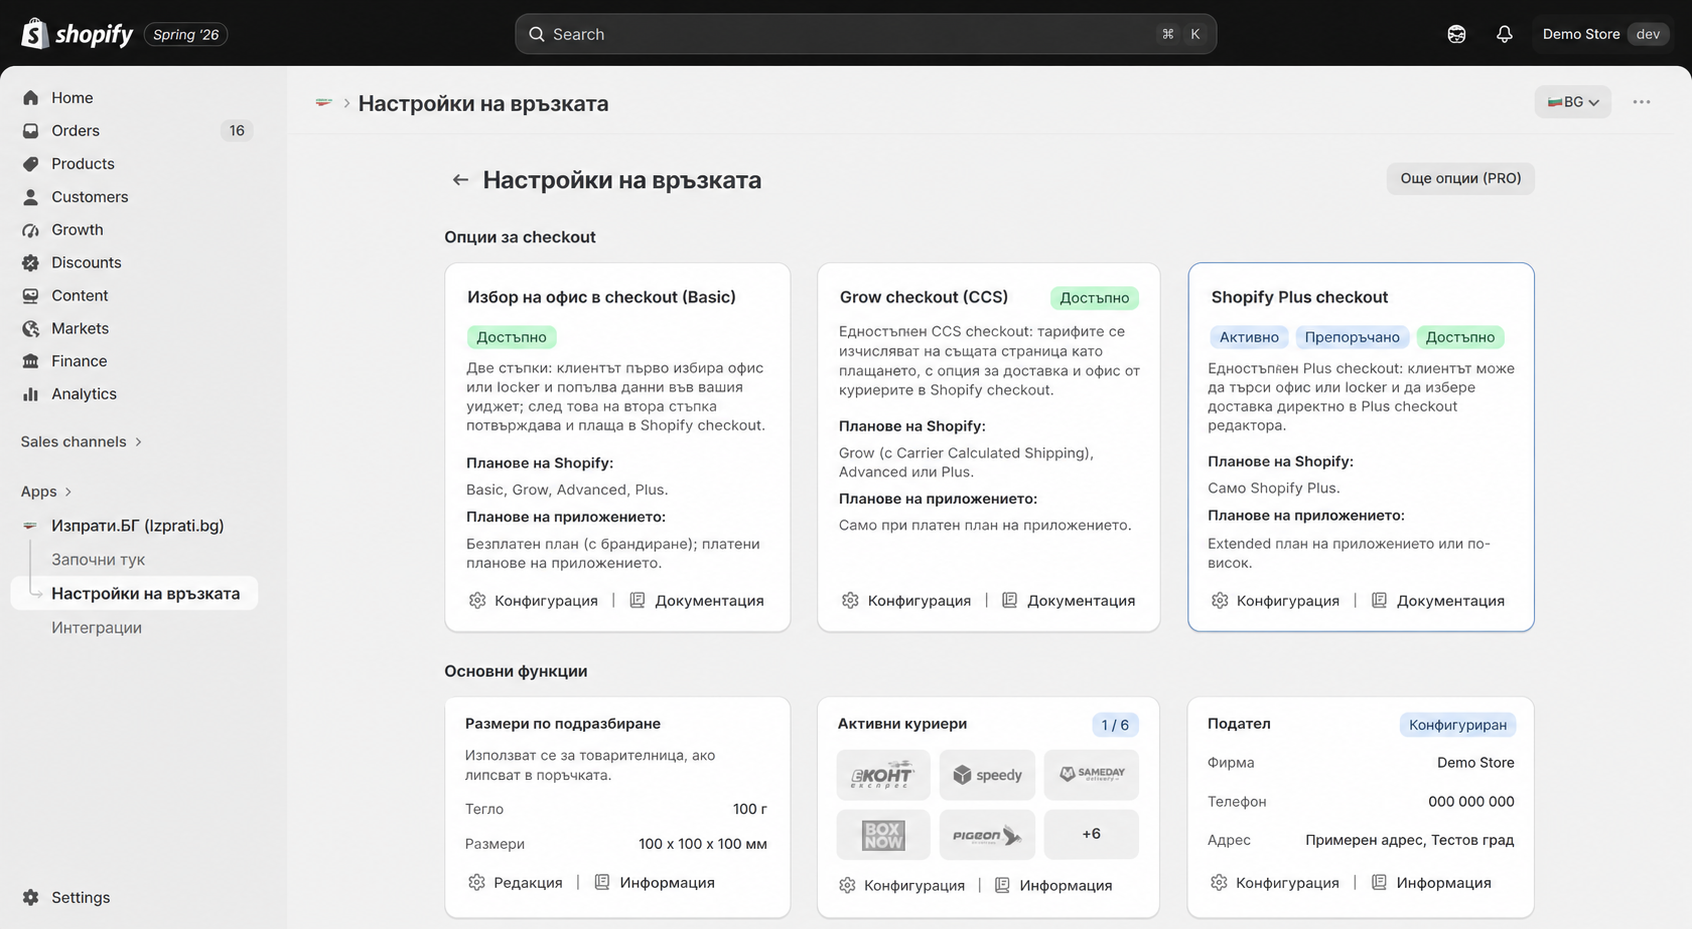The image size is (1692, 929).
Task: Open the notifications bell
Action: (x=1504, y=34)
